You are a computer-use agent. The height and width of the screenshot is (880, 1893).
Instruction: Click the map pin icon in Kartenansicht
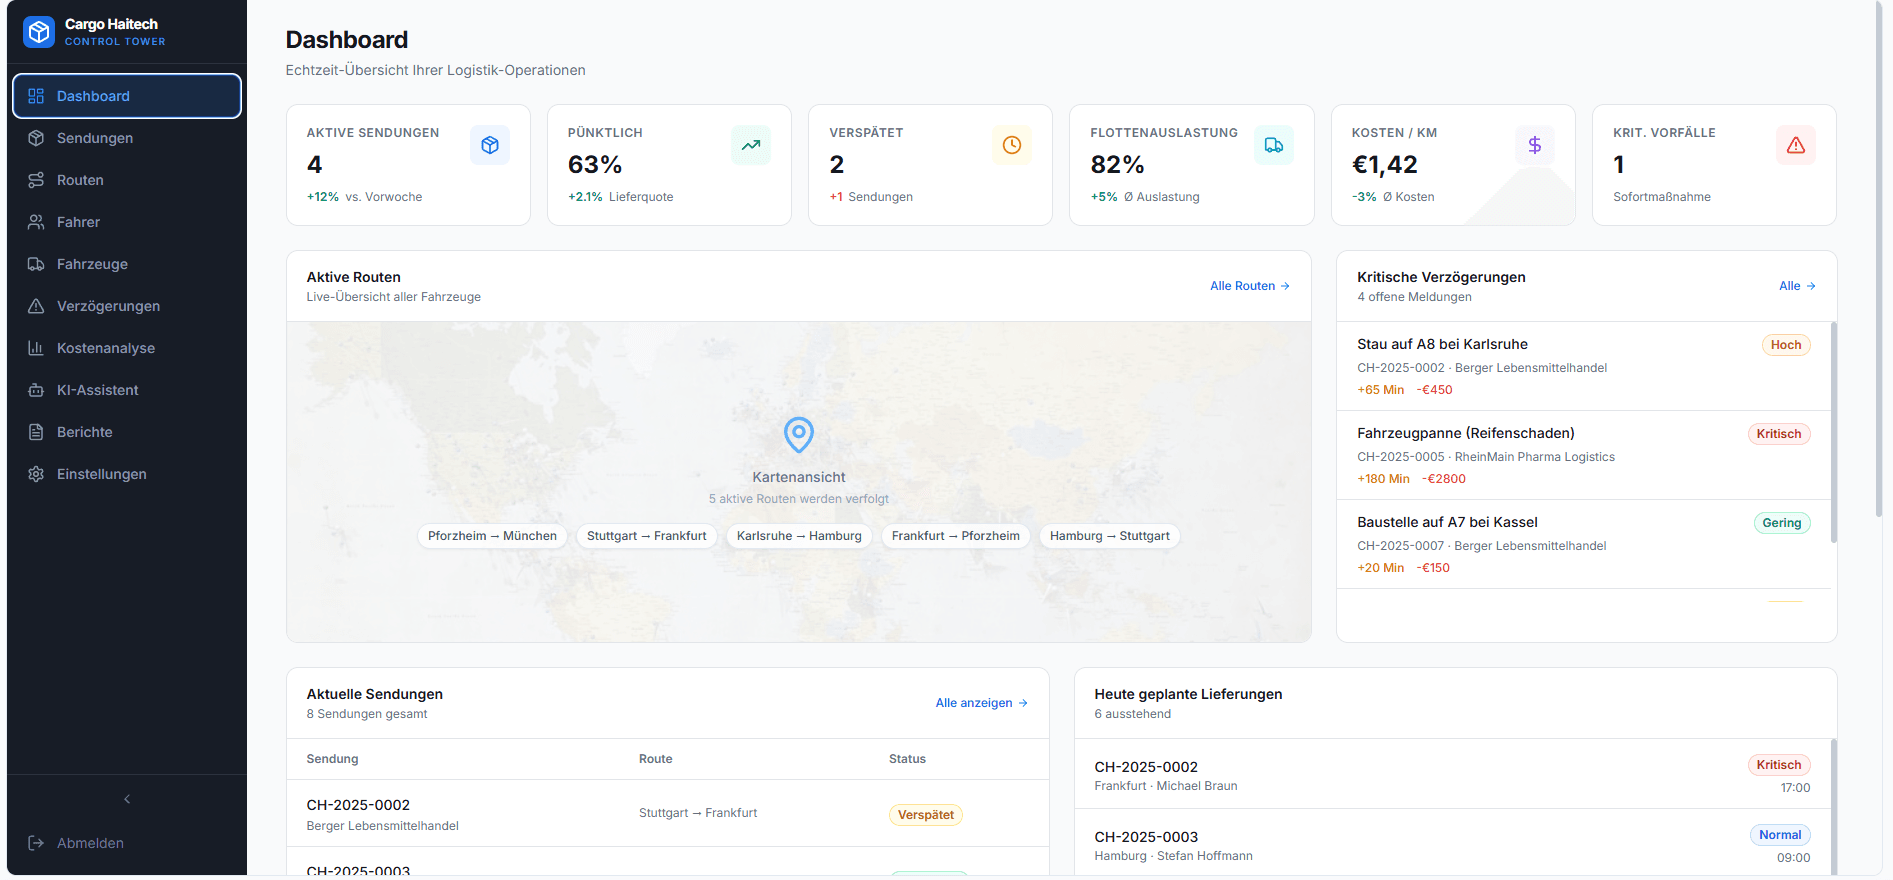(x=799, y=435)
